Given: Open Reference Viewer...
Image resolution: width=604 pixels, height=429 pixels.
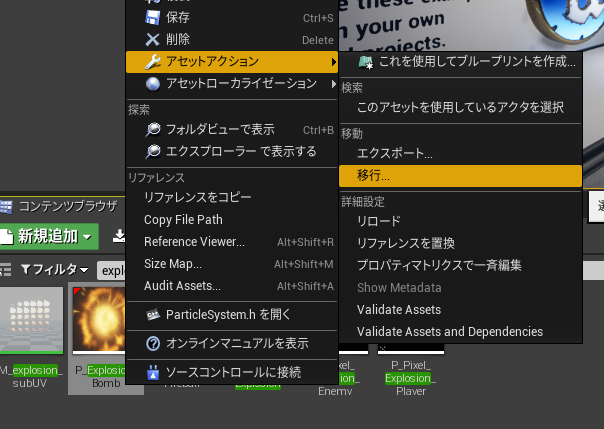Looking at the screenshot, I should pyautogui.click(x=232, y=241).
